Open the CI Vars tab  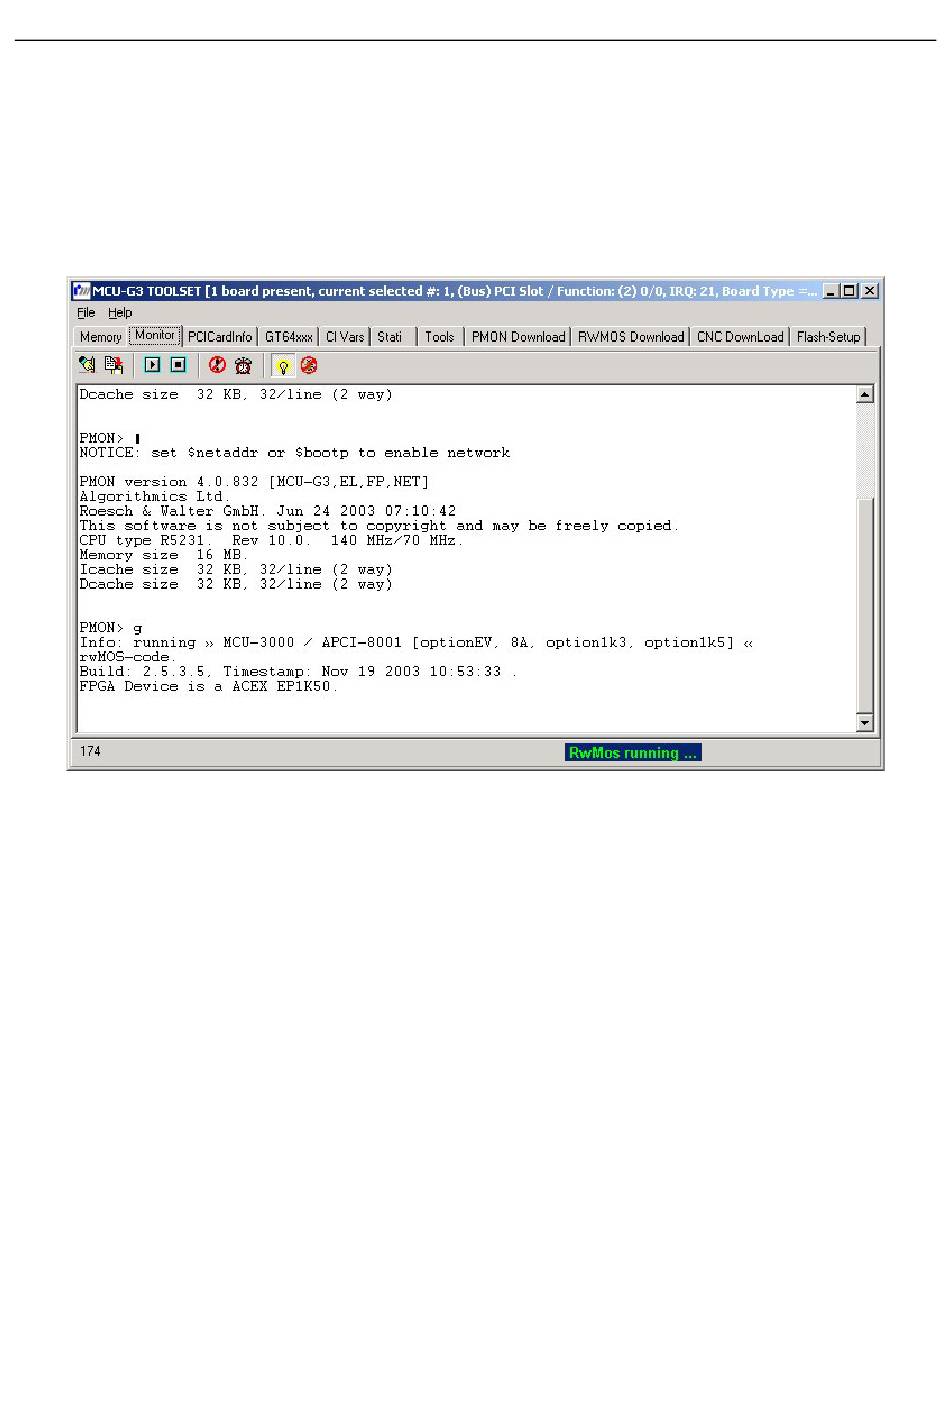click(x=345, y=337)
